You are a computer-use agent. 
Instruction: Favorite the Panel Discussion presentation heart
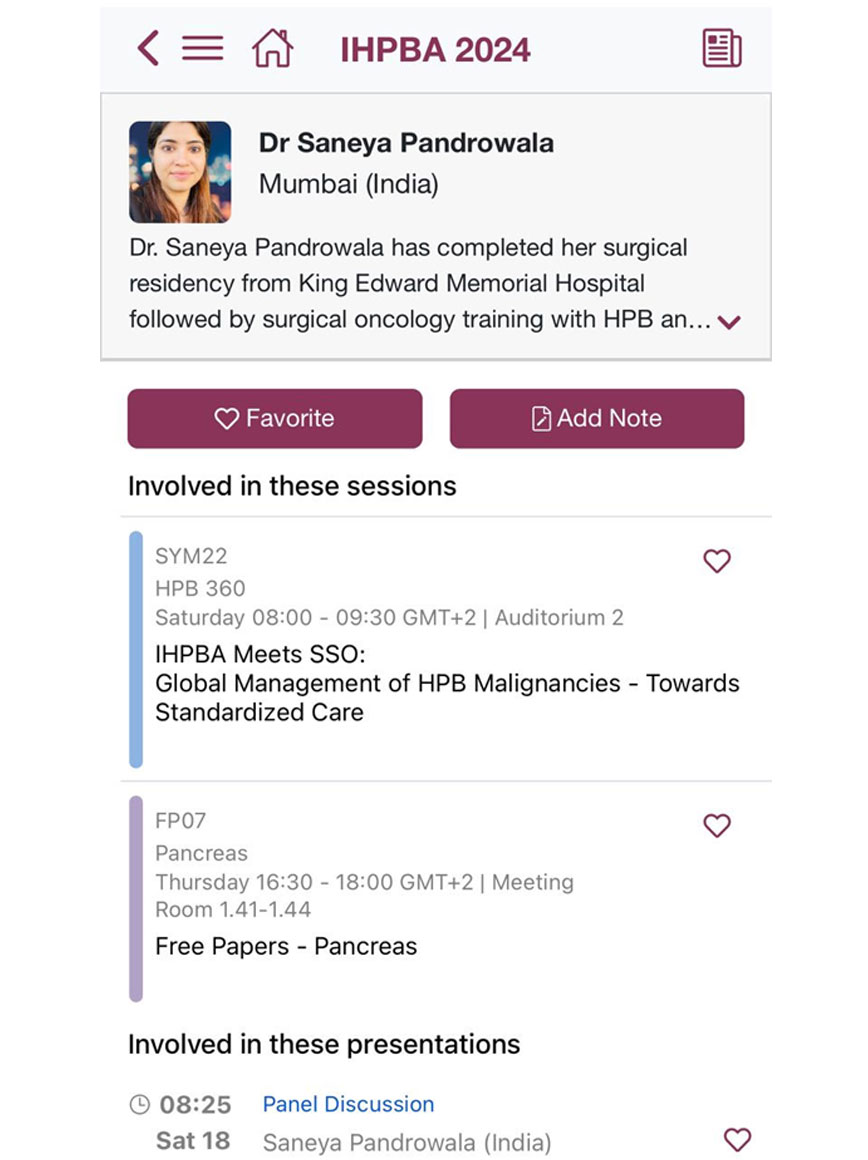pyautogui.click(x=737, y=1139)
